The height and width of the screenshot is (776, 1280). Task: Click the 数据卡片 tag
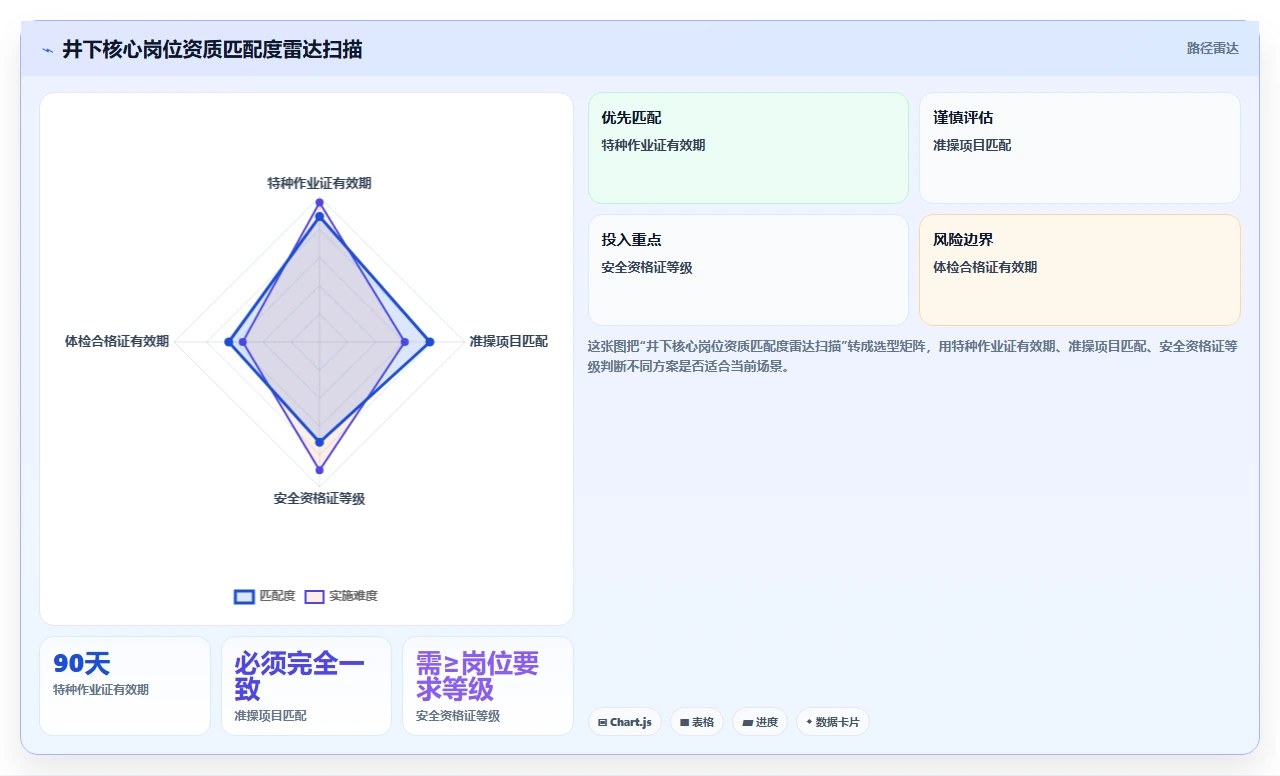pos(833,722)
